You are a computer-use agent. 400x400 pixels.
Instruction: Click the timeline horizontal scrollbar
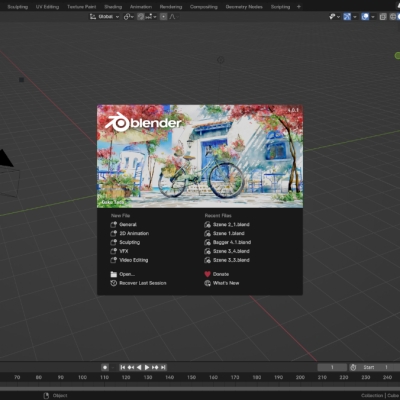pyautogui.click(x=200, y=389)
